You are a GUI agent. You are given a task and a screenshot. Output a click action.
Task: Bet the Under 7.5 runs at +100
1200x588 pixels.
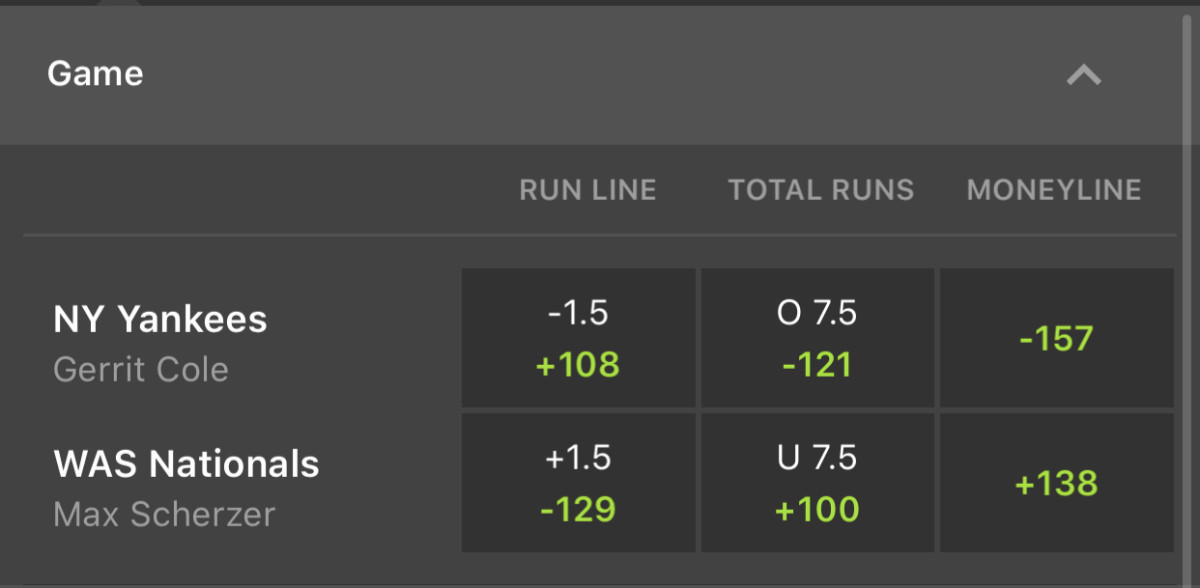817,483
